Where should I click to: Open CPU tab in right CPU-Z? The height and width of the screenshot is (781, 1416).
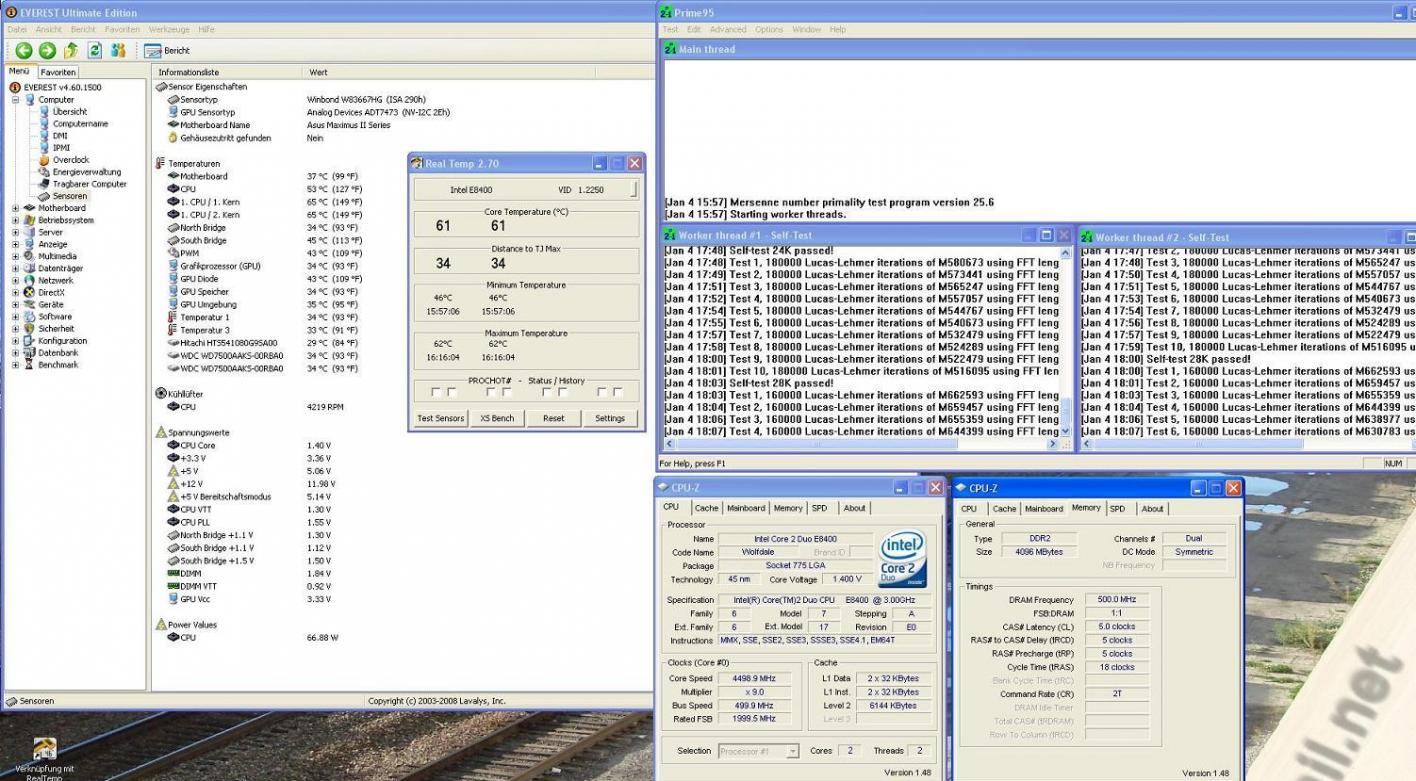(969, 508)
